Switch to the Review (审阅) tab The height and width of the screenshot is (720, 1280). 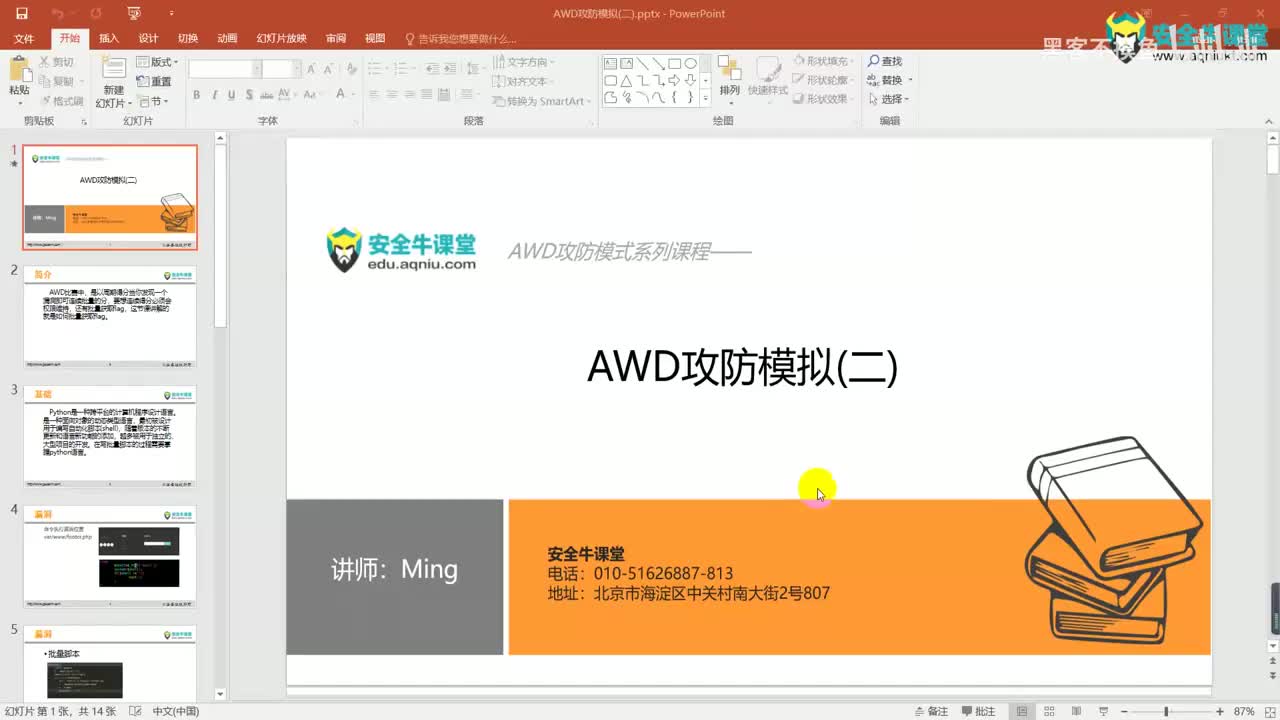click(336, 38)
